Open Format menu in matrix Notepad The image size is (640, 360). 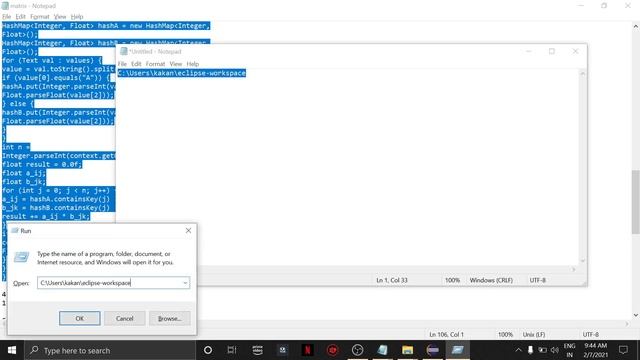40,17
